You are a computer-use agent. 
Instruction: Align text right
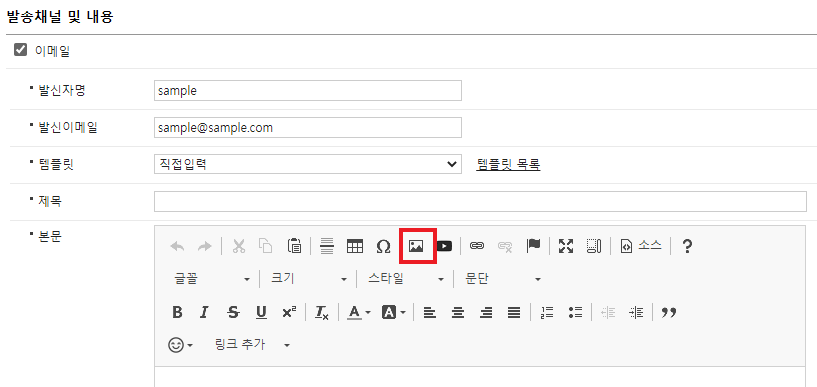486,313
